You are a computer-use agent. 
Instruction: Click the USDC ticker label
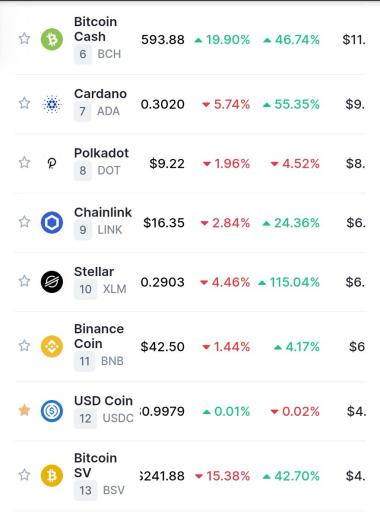118,418
